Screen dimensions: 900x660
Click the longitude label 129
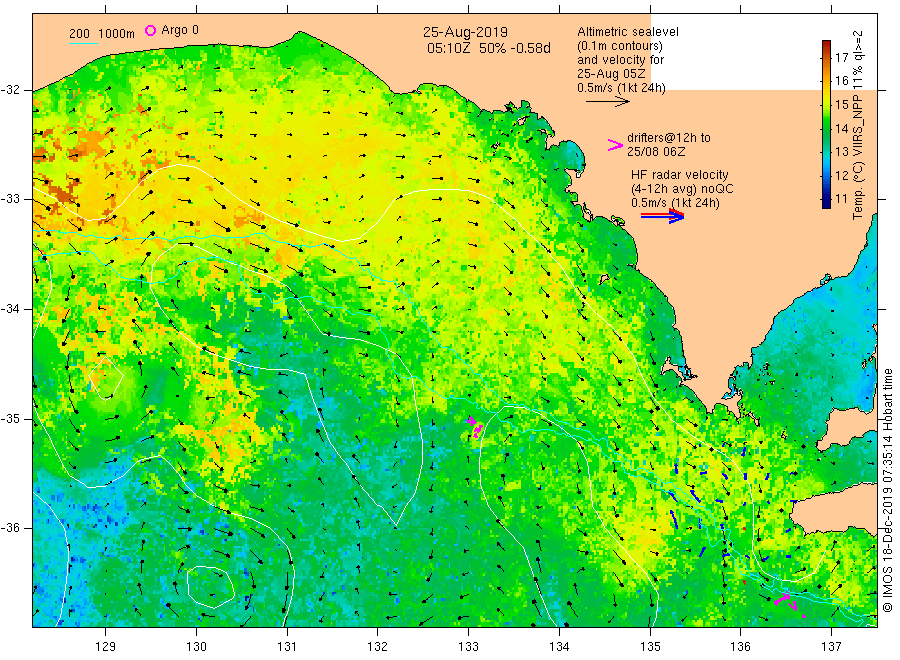106,647
